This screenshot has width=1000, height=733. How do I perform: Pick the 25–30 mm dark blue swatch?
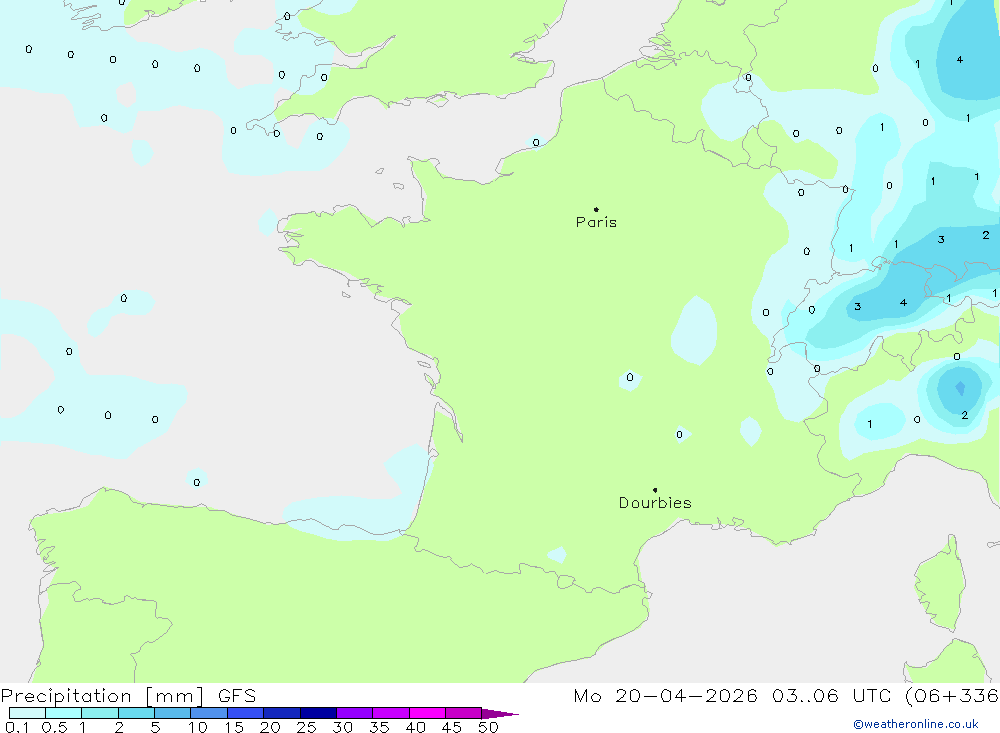(318, 713)
